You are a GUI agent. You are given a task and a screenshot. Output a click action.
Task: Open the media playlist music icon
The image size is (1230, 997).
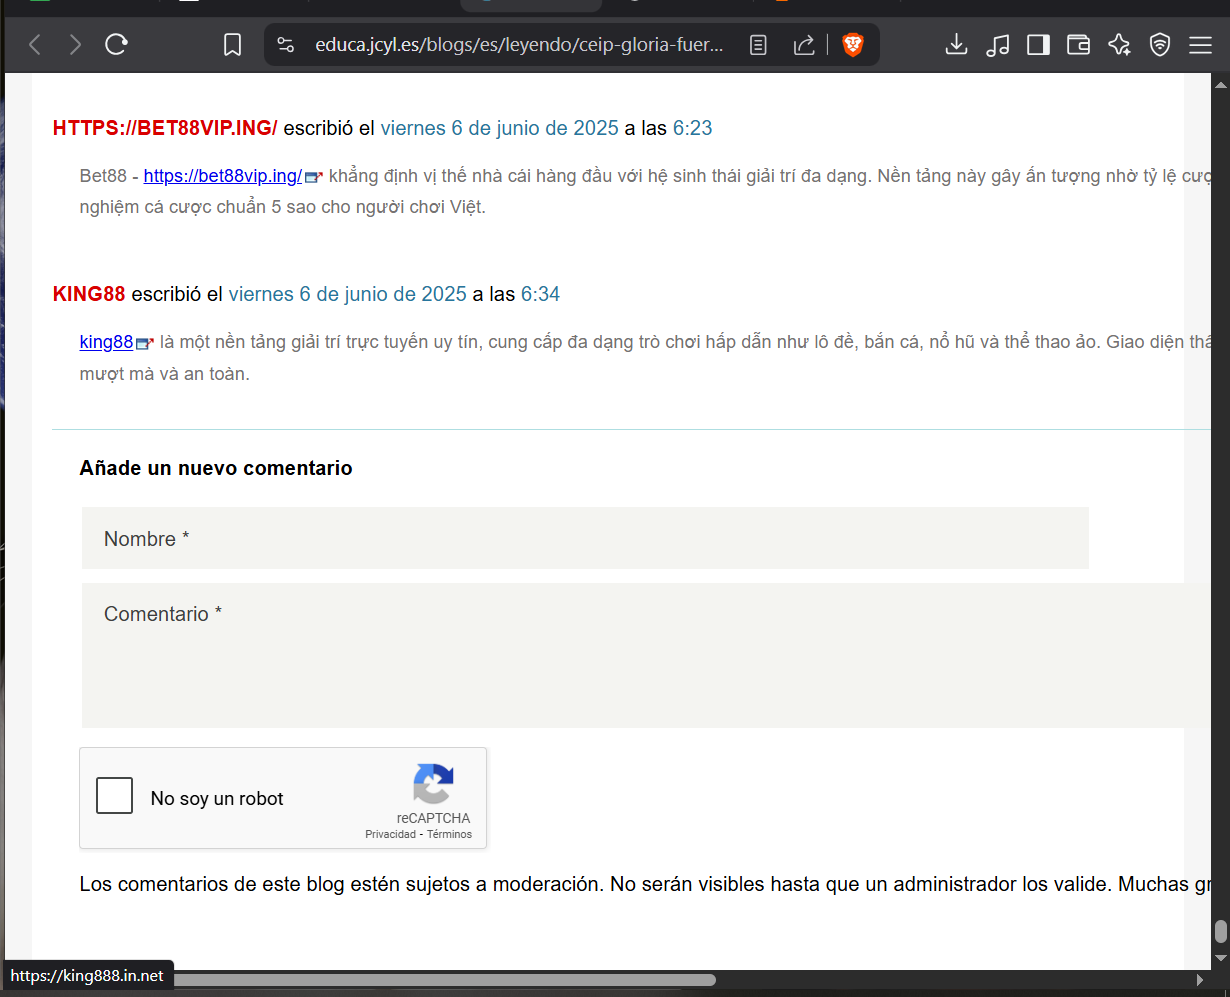coord(997,45)
